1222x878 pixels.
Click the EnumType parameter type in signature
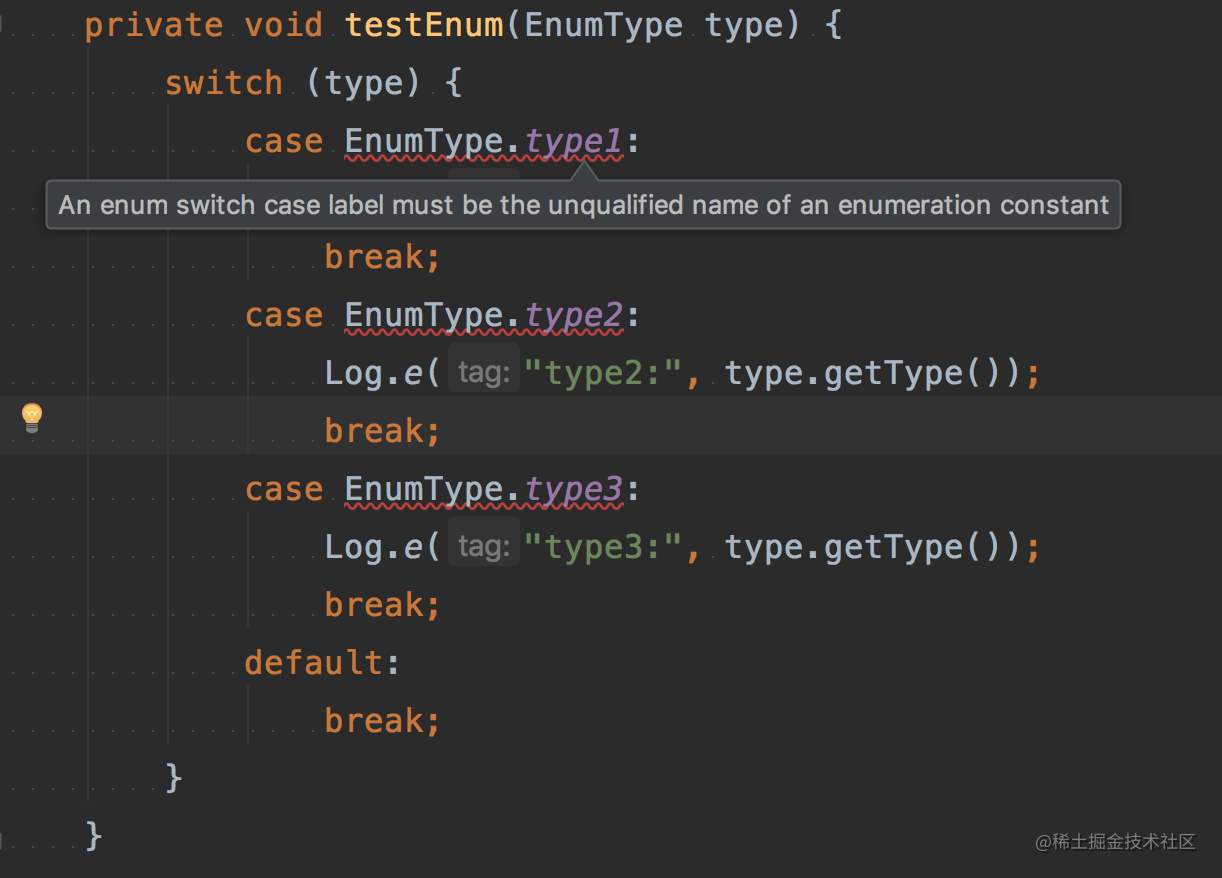[604, 25]
